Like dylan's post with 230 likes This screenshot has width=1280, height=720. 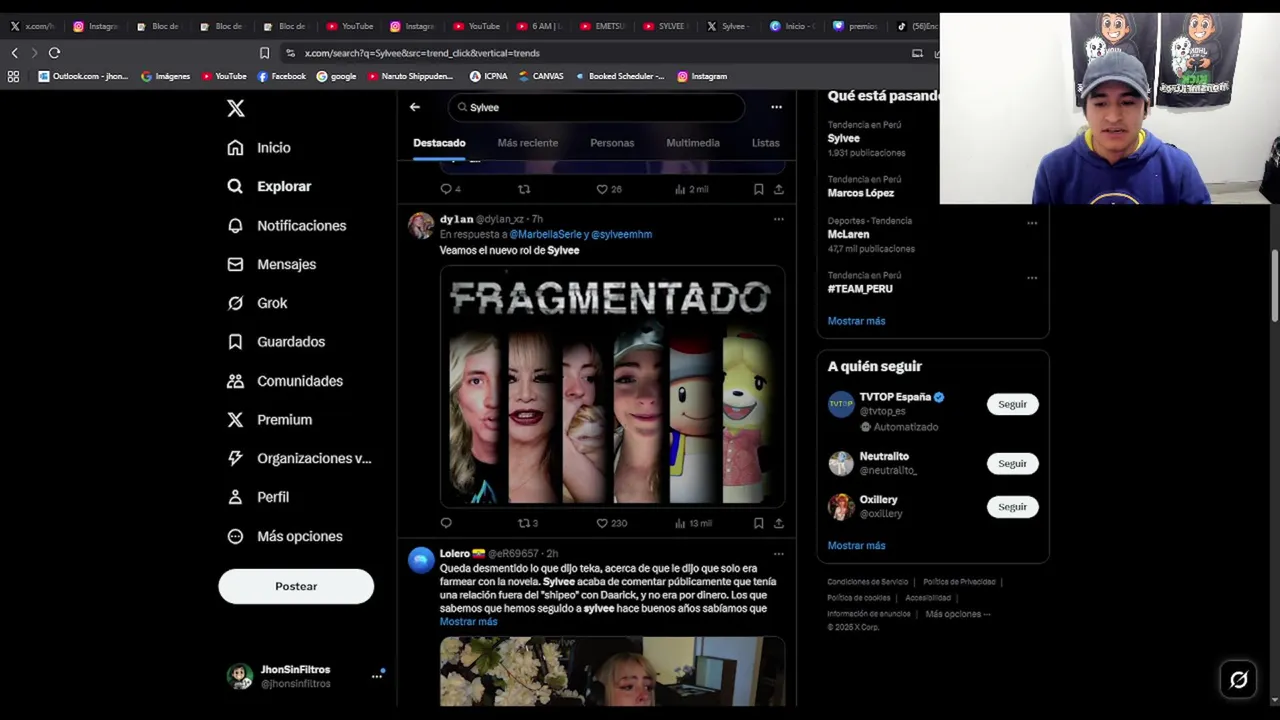[x=611, y=523]
